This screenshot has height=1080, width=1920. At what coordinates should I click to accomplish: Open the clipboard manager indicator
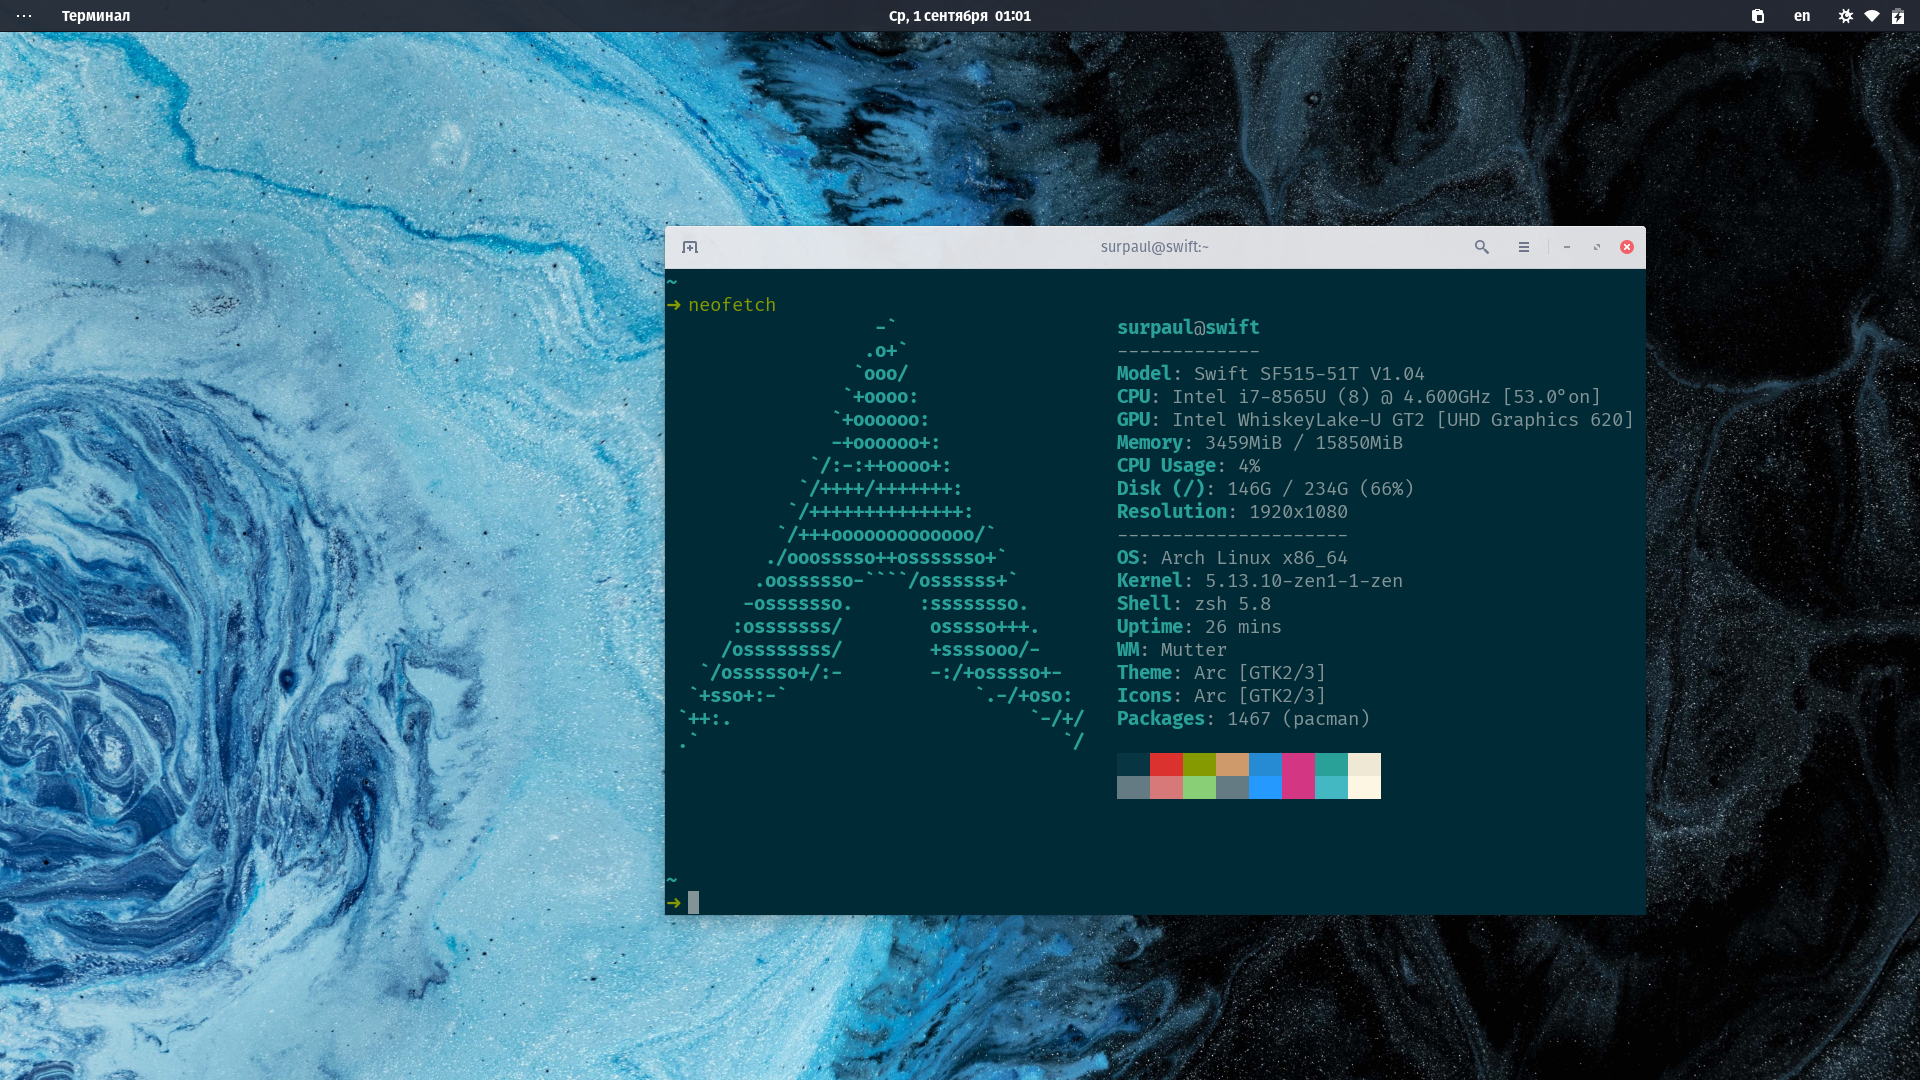(1758, 16)
